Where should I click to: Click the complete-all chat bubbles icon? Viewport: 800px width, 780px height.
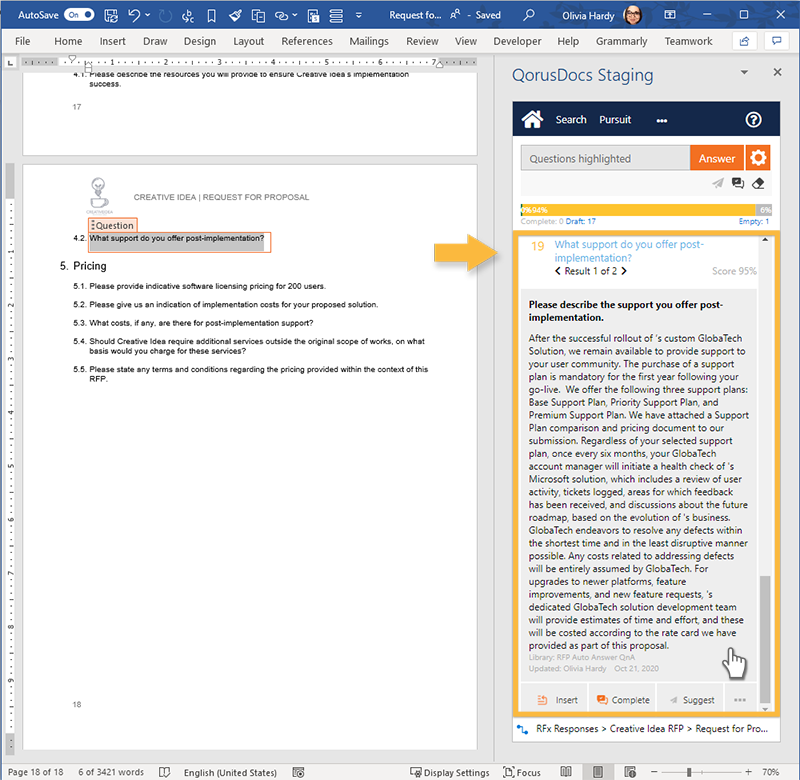point(738,183)
